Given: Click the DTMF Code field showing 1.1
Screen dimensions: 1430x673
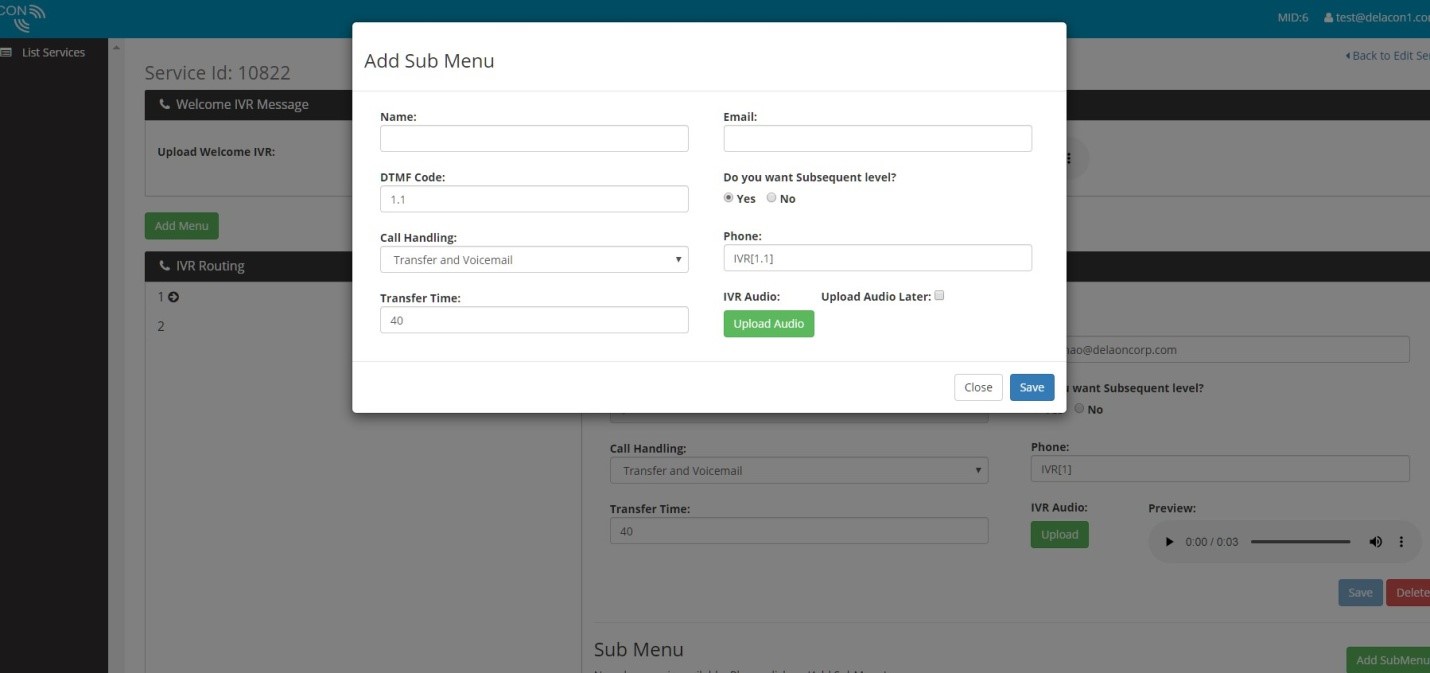Looking at the screenshot, I should [534, 199].
